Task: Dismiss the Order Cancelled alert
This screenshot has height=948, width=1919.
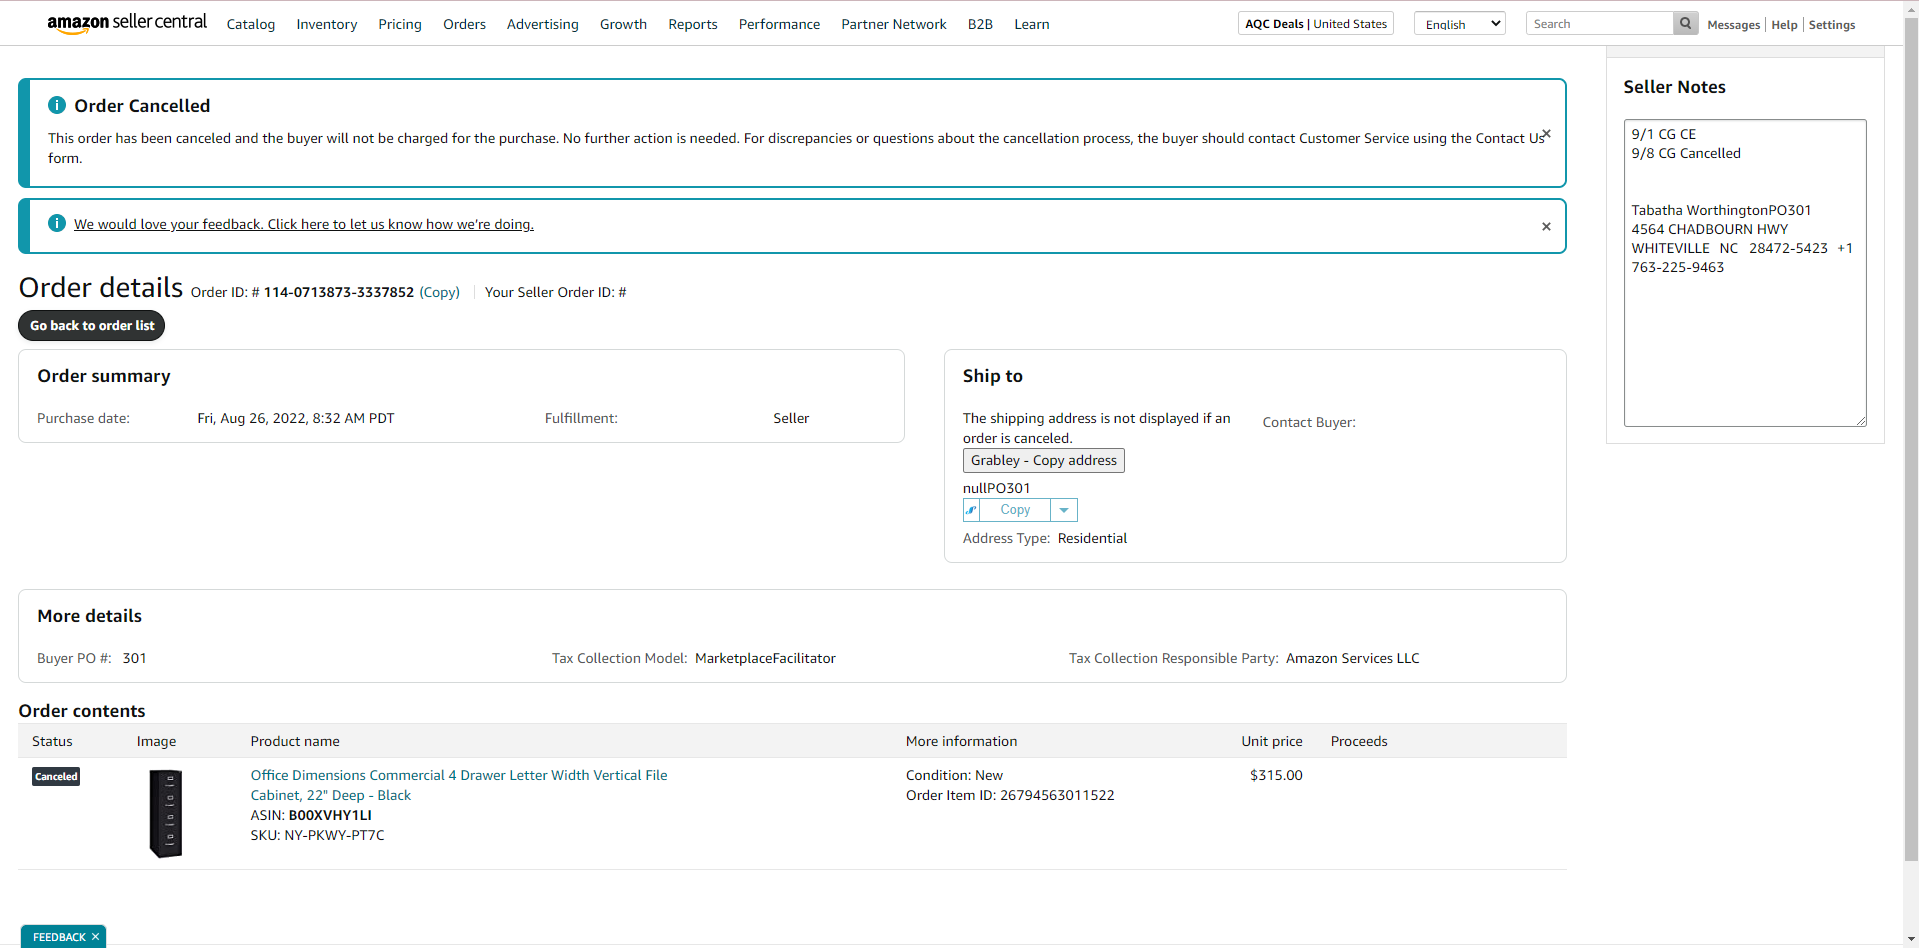Action: tap(1547, 134)
